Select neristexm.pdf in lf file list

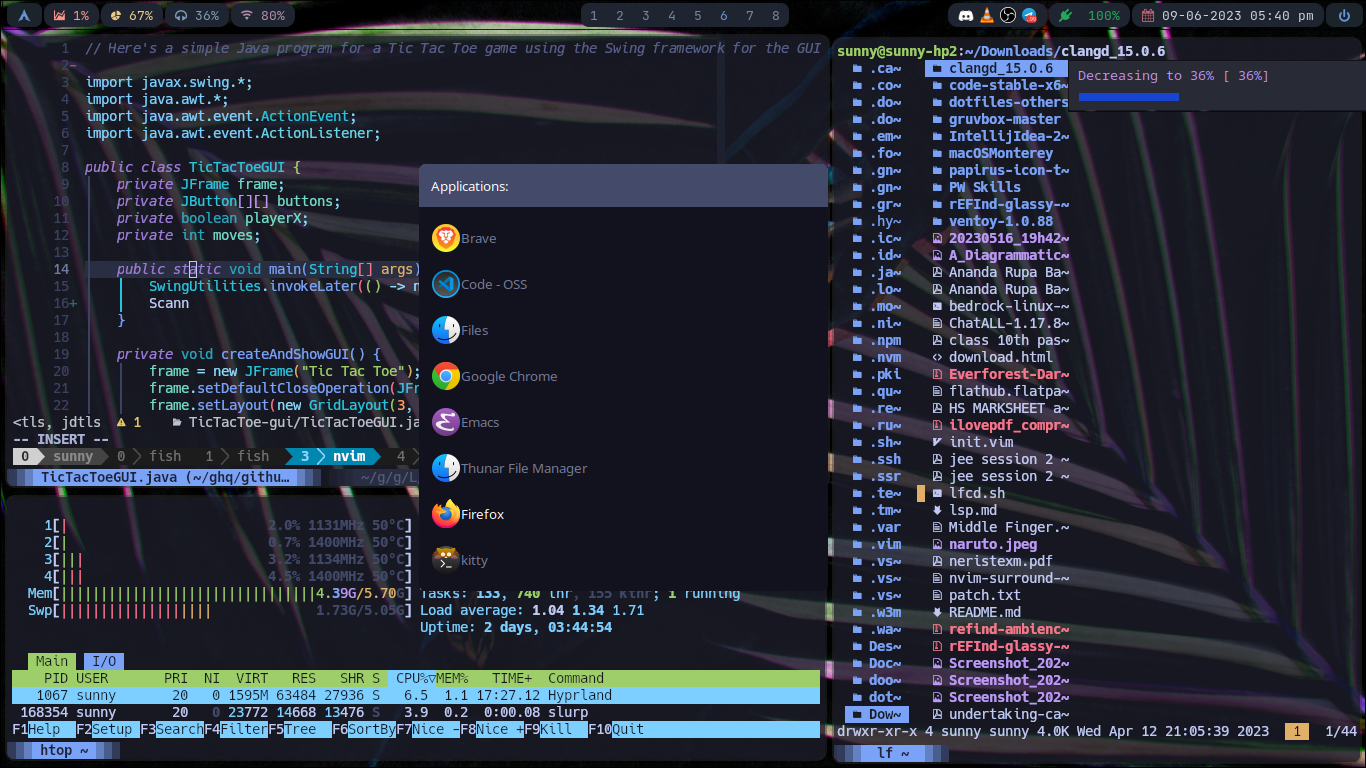(x=993, y=561)
